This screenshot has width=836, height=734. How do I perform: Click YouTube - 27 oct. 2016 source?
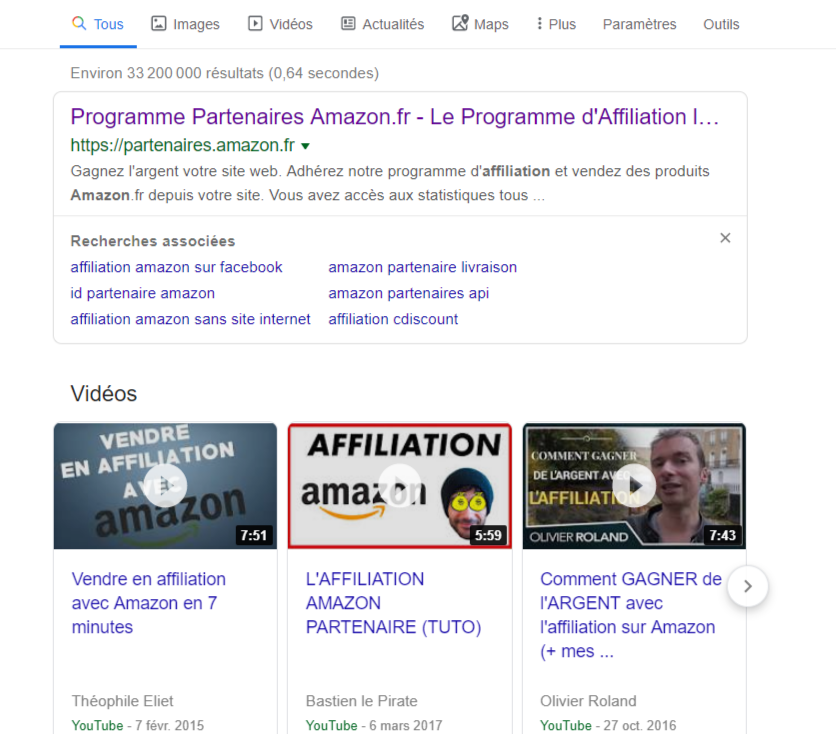(608, 725)
